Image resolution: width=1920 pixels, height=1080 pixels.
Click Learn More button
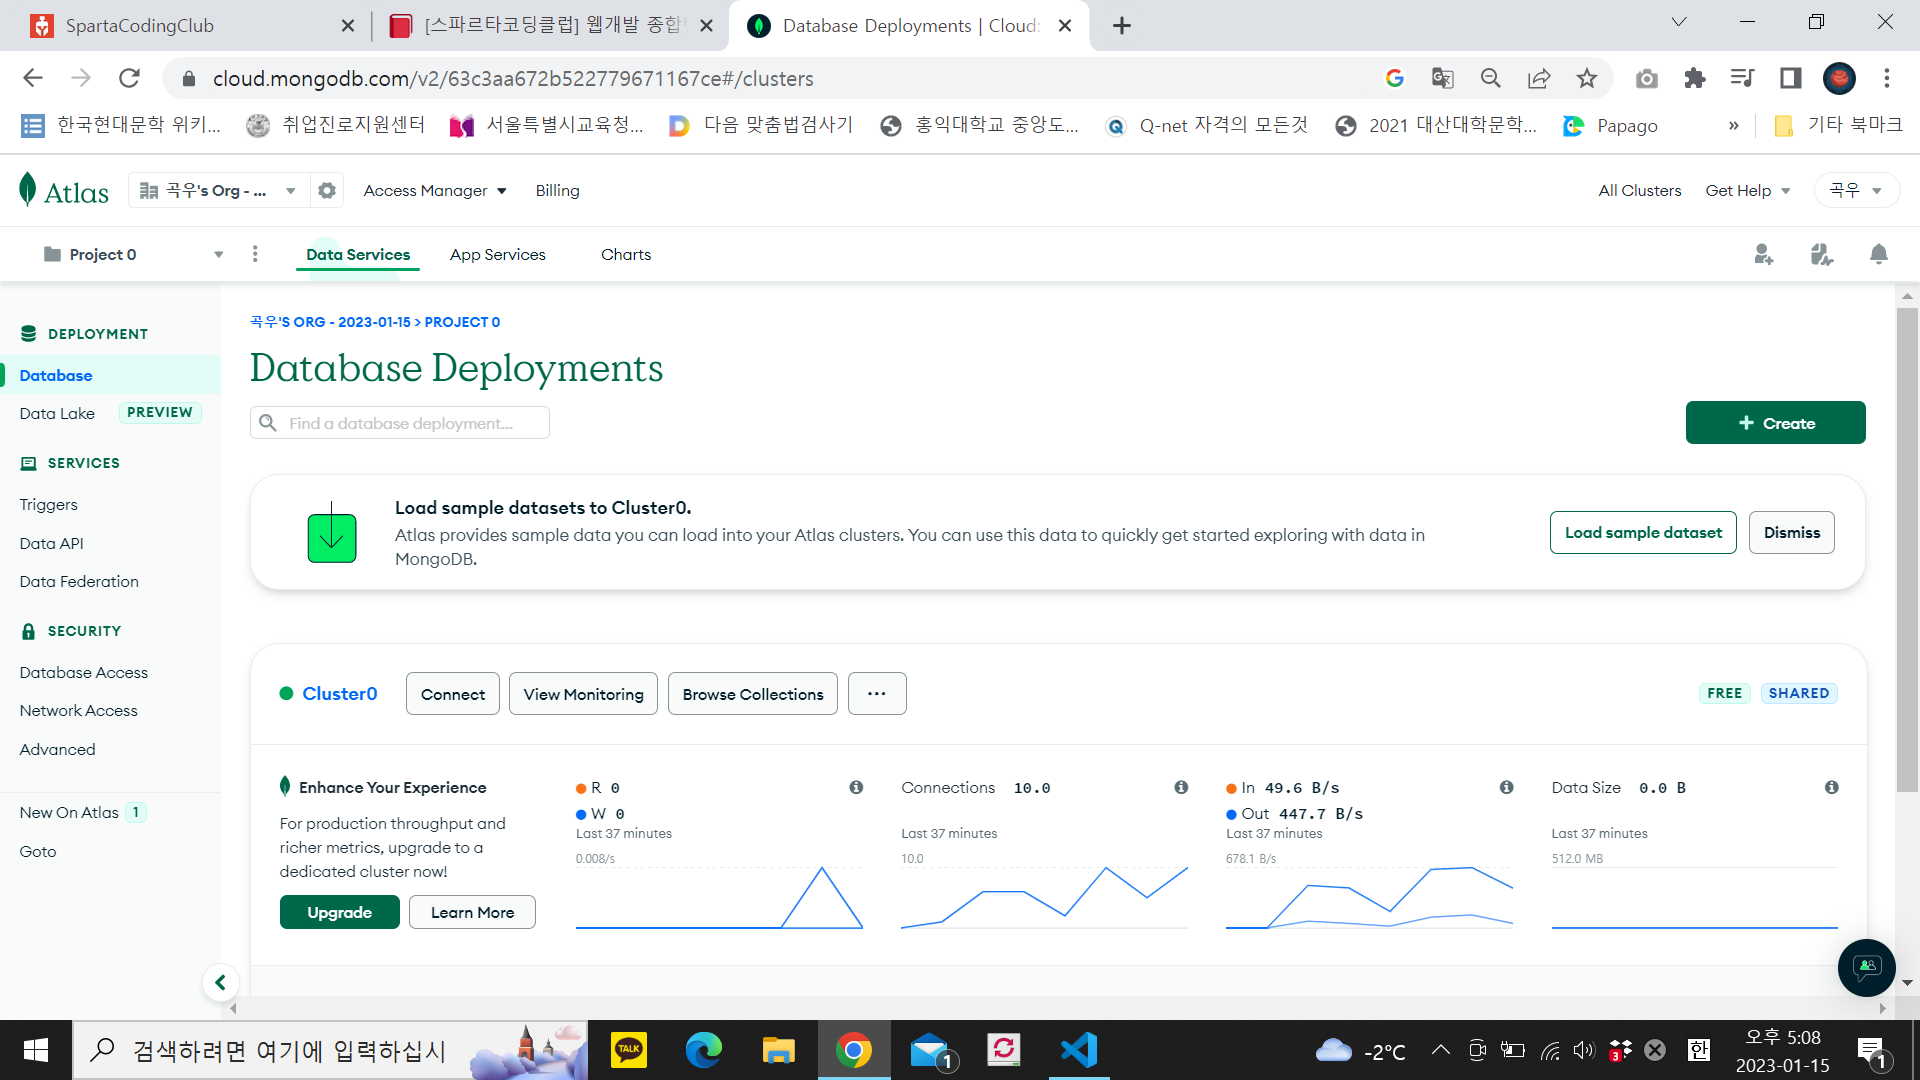pyautogui.click(x=472, y=912)
